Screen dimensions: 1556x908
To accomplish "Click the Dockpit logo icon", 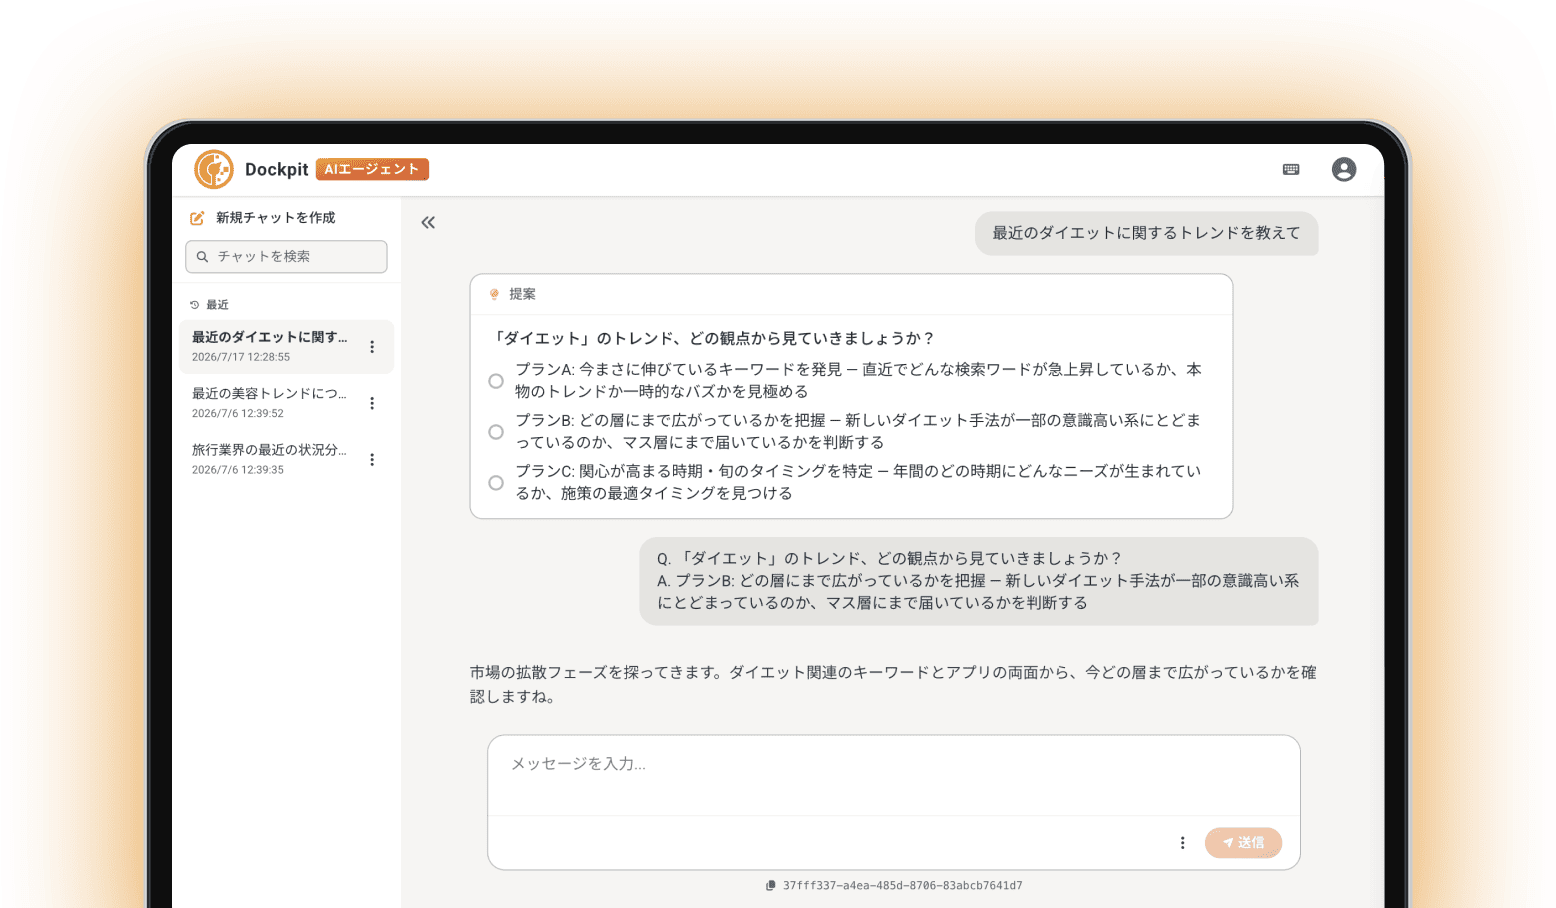I will coord(214,169).
